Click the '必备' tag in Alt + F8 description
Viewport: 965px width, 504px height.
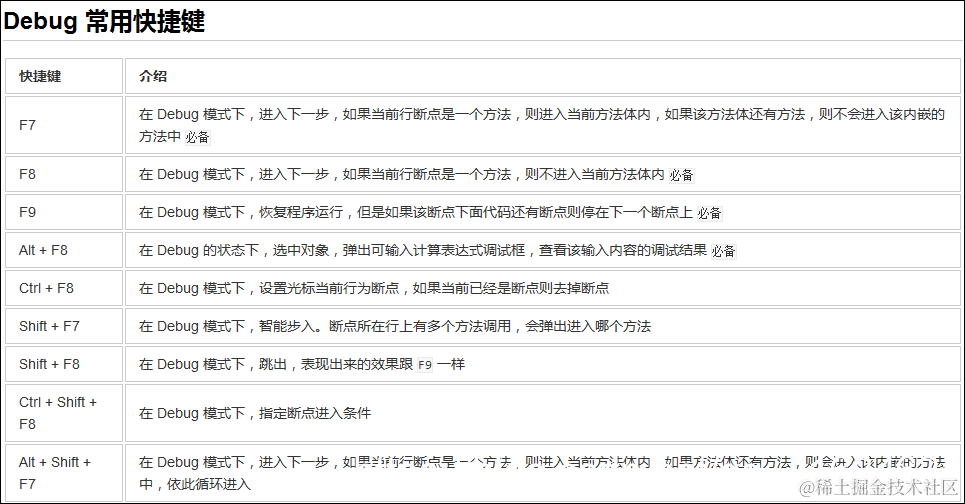pos(723,252)
